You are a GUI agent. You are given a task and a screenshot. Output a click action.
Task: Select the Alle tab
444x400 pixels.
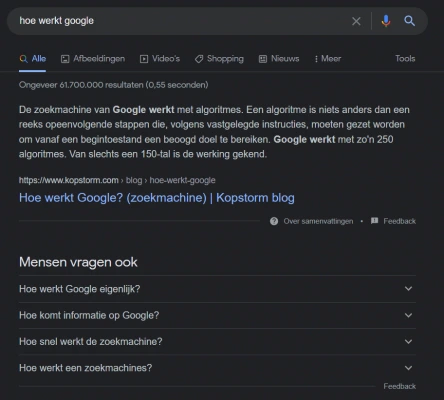[33, 59]
